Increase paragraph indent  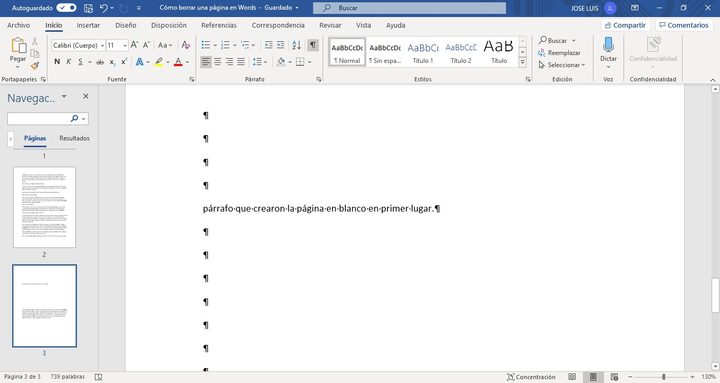(280, 45)
